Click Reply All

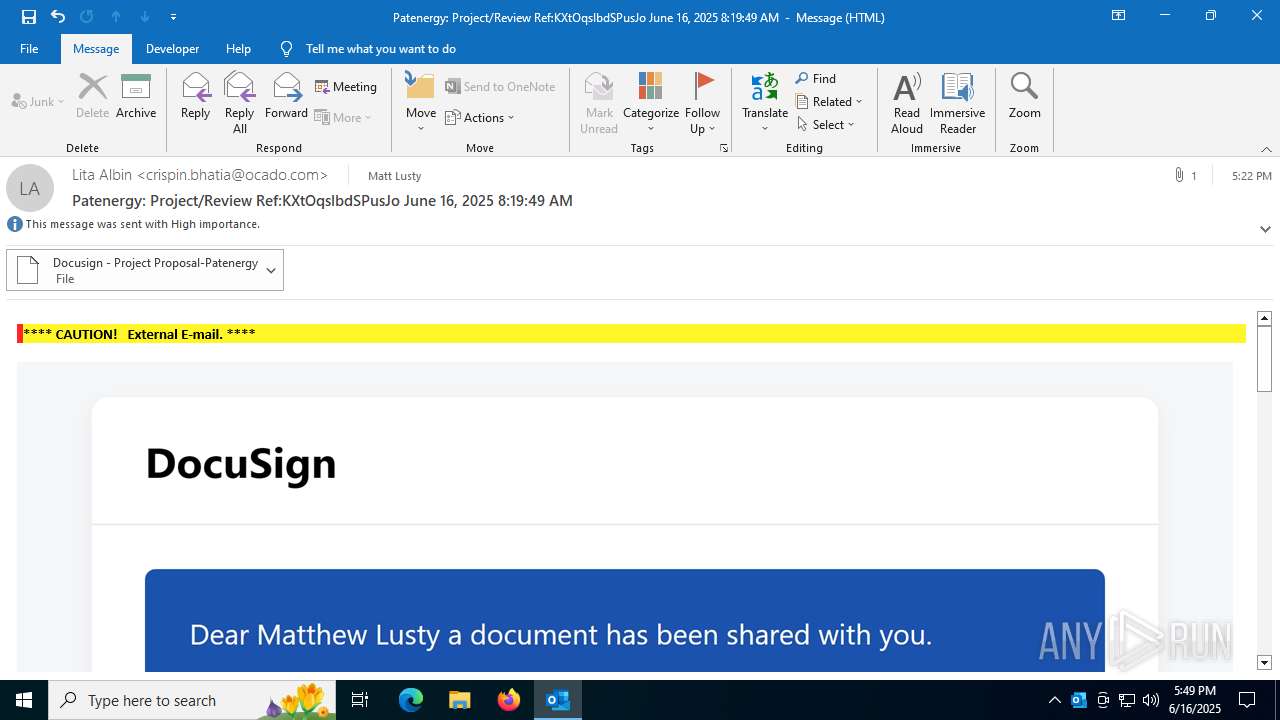pos(239,102)
